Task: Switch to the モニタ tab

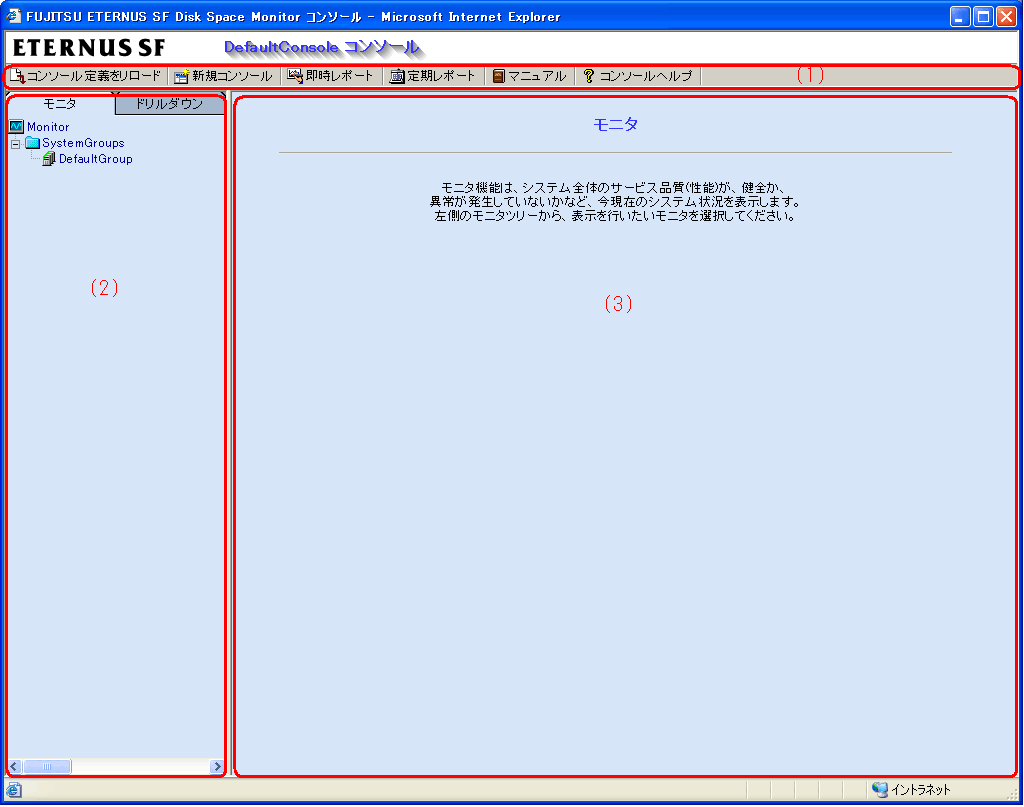Action: (x=60, y=104)
